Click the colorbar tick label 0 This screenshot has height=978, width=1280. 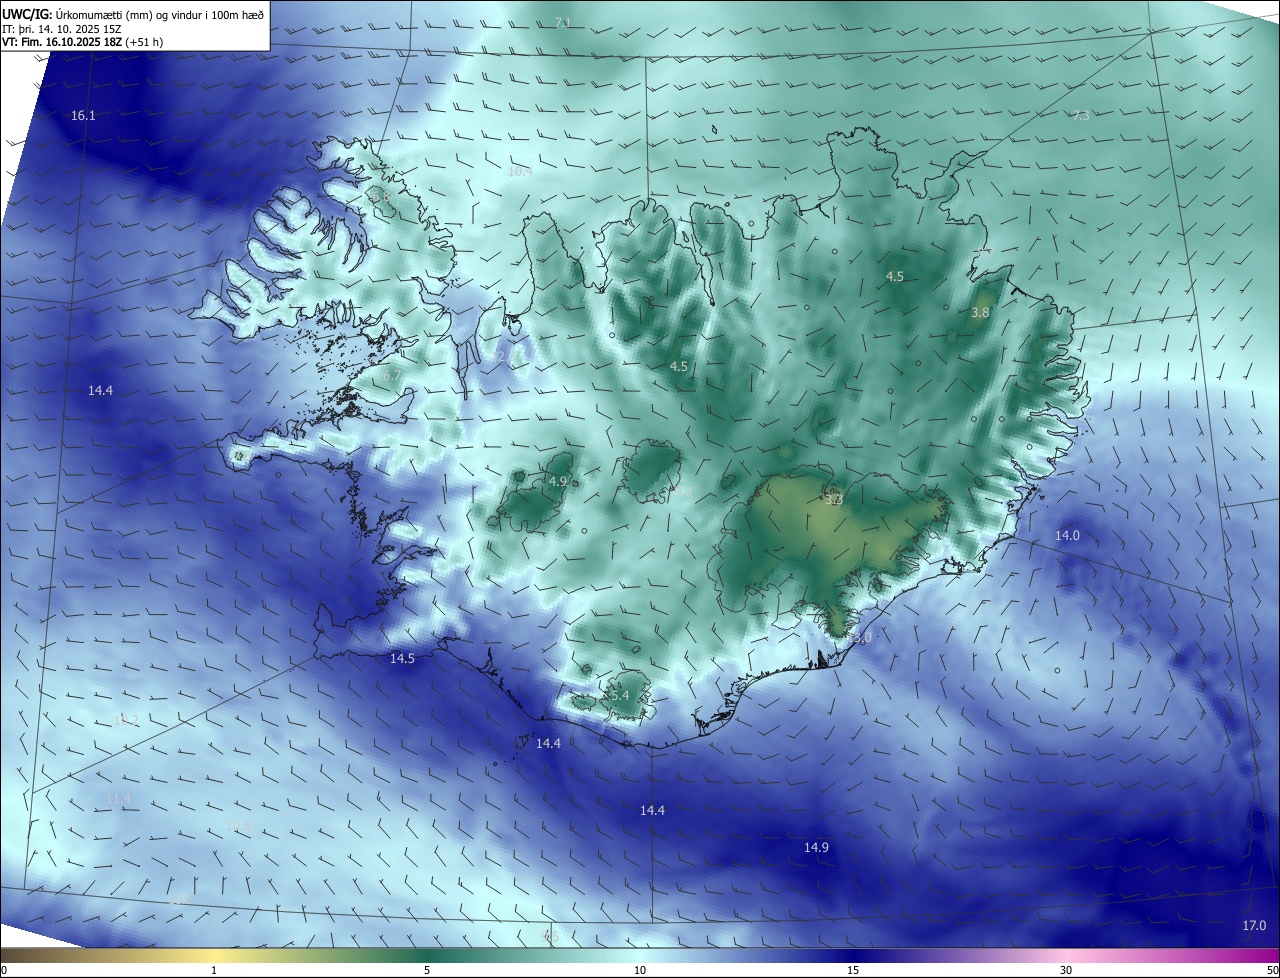4,970
